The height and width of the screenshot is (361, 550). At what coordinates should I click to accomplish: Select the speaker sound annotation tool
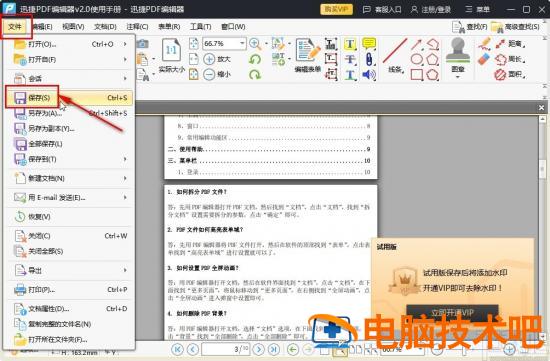tap(369, 74)
